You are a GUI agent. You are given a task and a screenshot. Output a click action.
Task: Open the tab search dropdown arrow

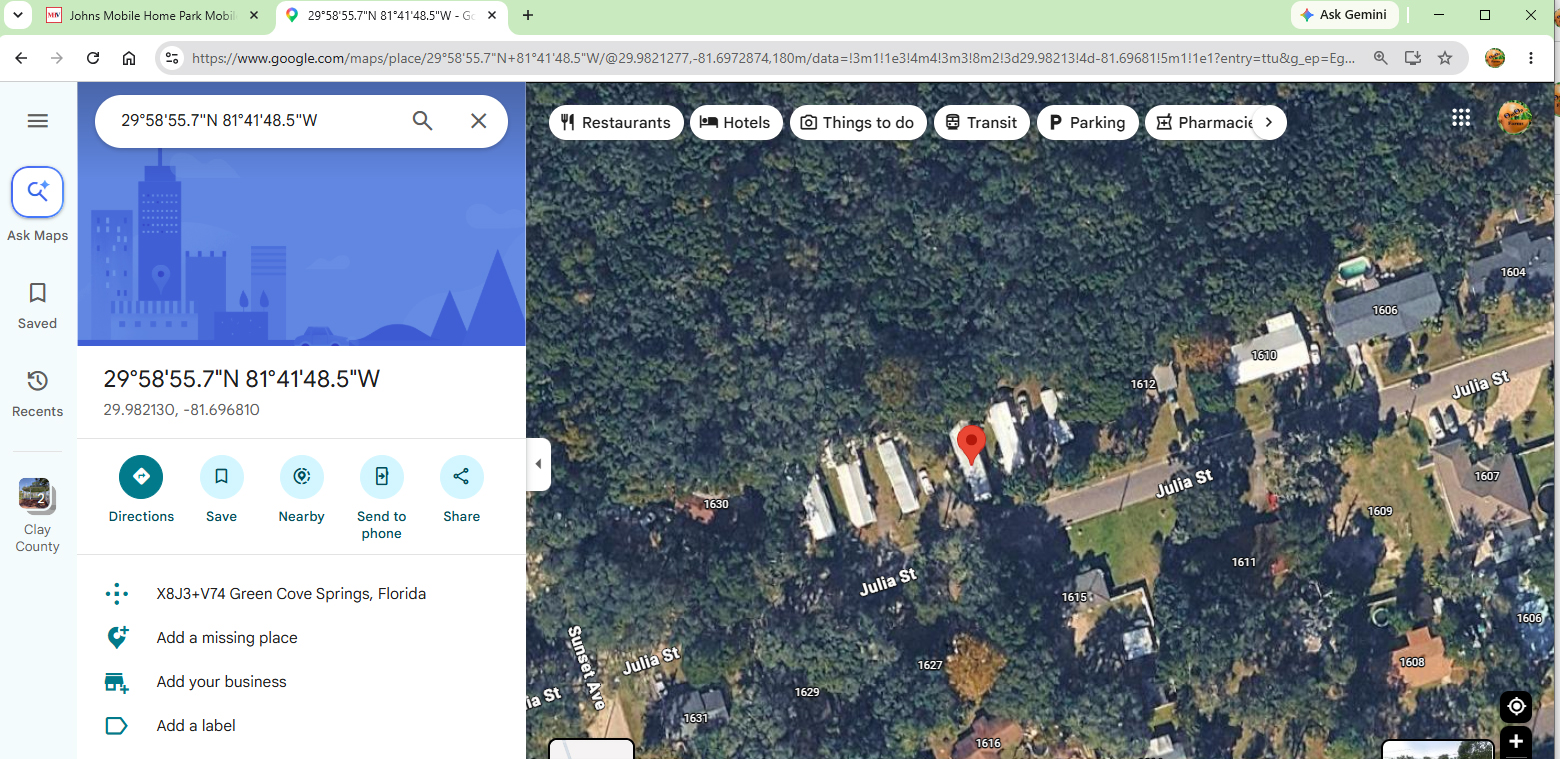pyautogui.click(x=16, y=15)
